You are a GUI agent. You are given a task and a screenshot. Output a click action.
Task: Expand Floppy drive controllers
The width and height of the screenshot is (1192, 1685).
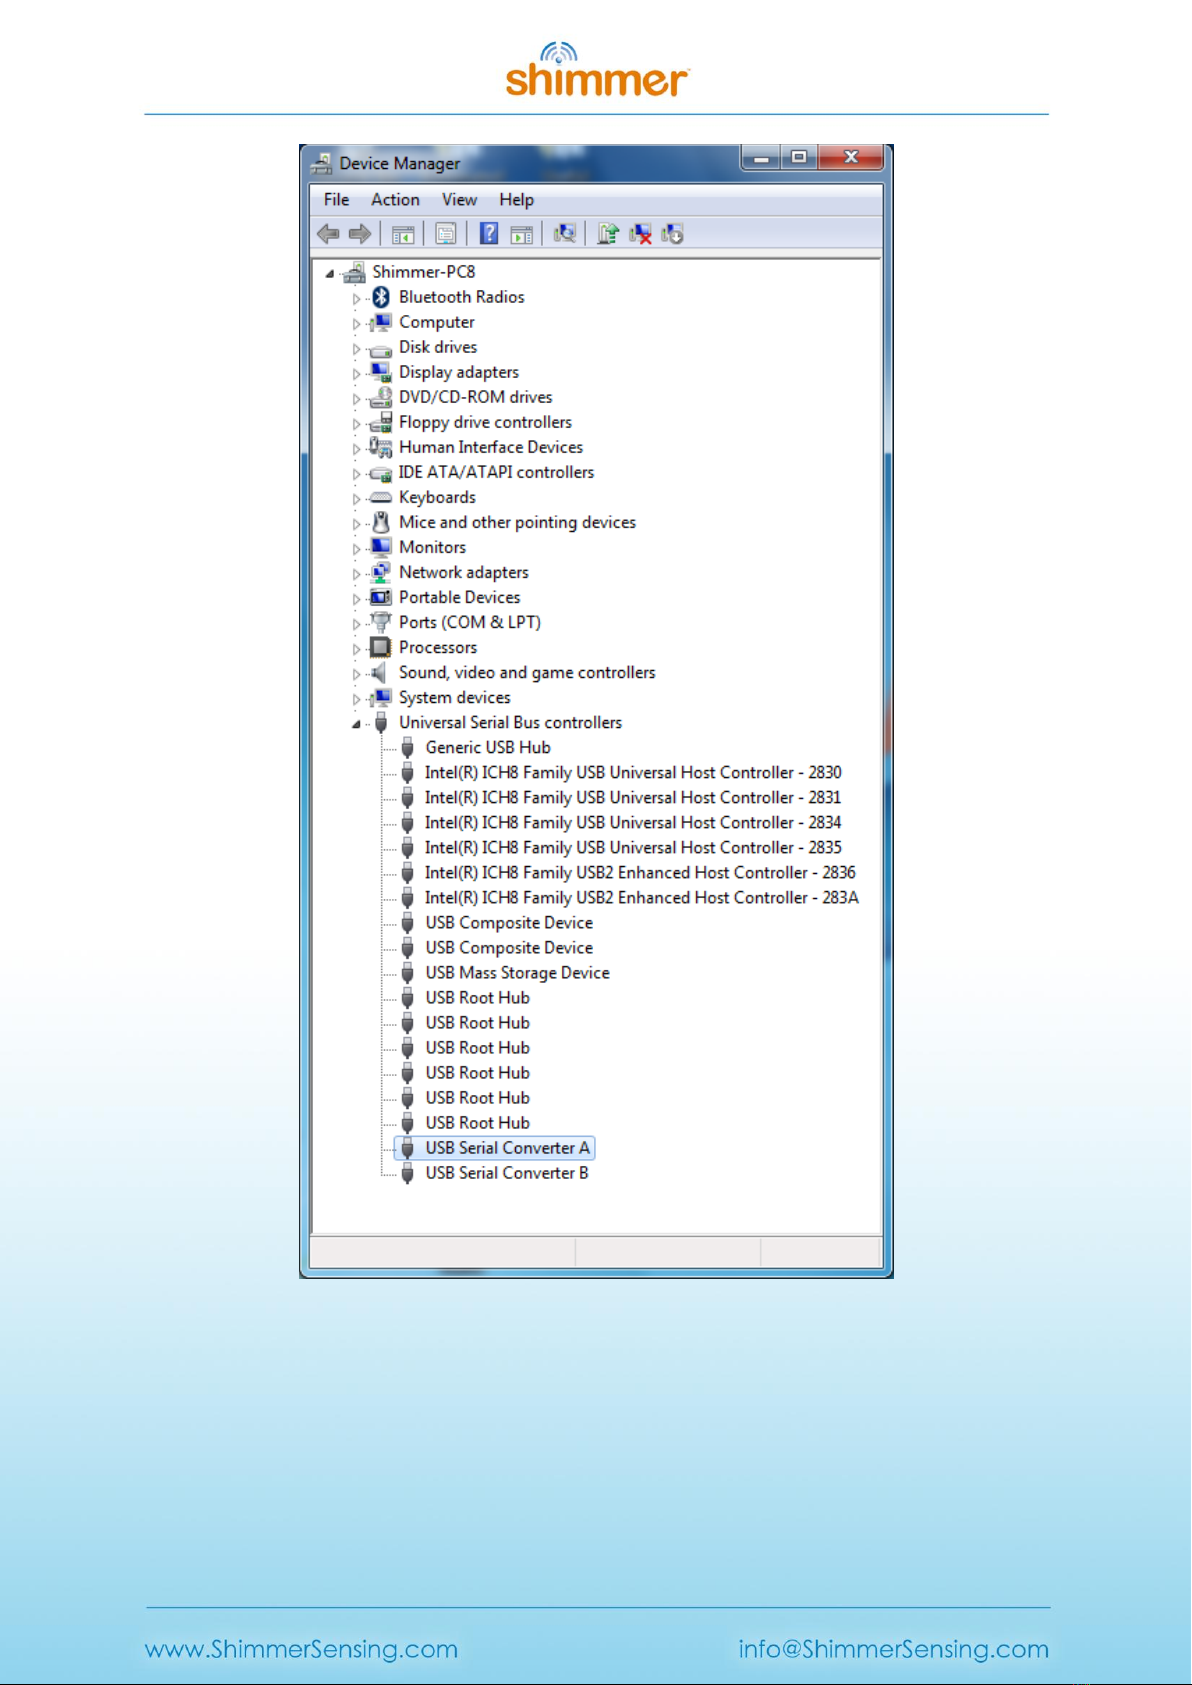(x=356, y=423)
